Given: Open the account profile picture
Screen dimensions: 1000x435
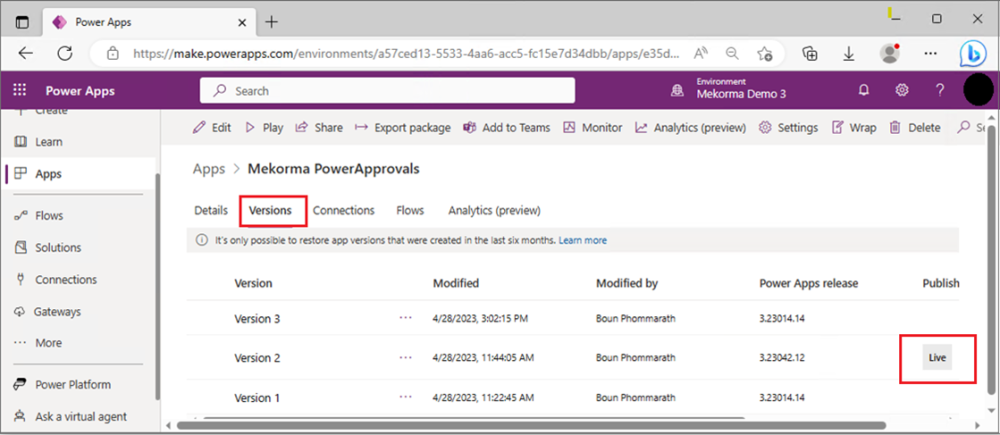Looking at the screenshot, I should tap(978, 90).
